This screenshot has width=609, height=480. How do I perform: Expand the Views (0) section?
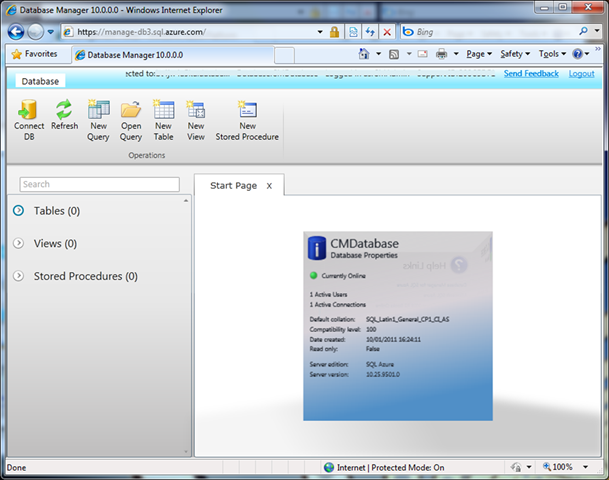click(18, 243)
